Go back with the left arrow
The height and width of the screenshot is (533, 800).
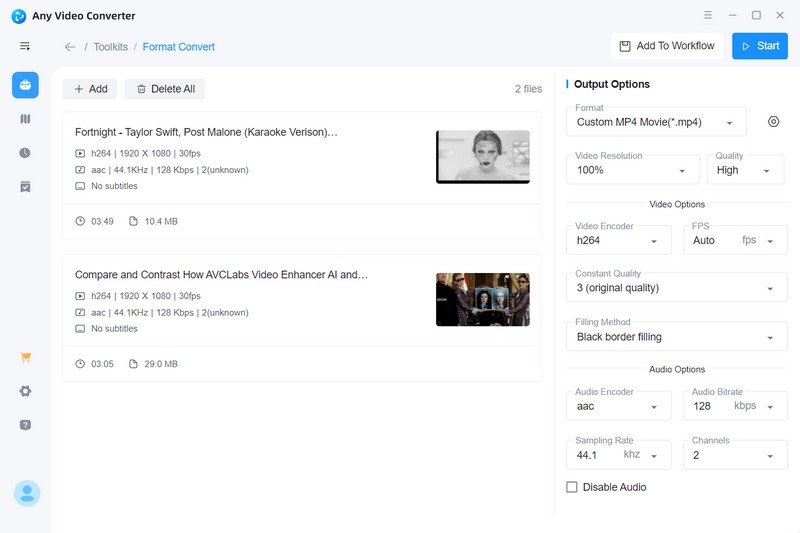pyautogui.click(x=70, y=47)
